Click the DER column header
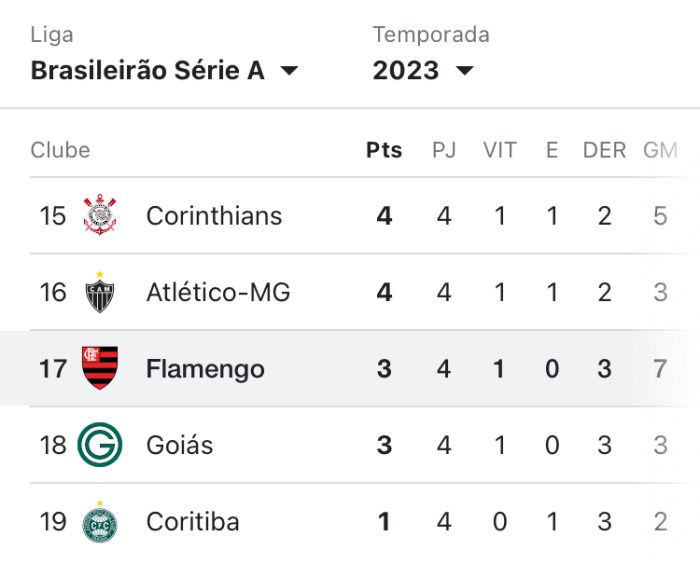 point(604,151)
